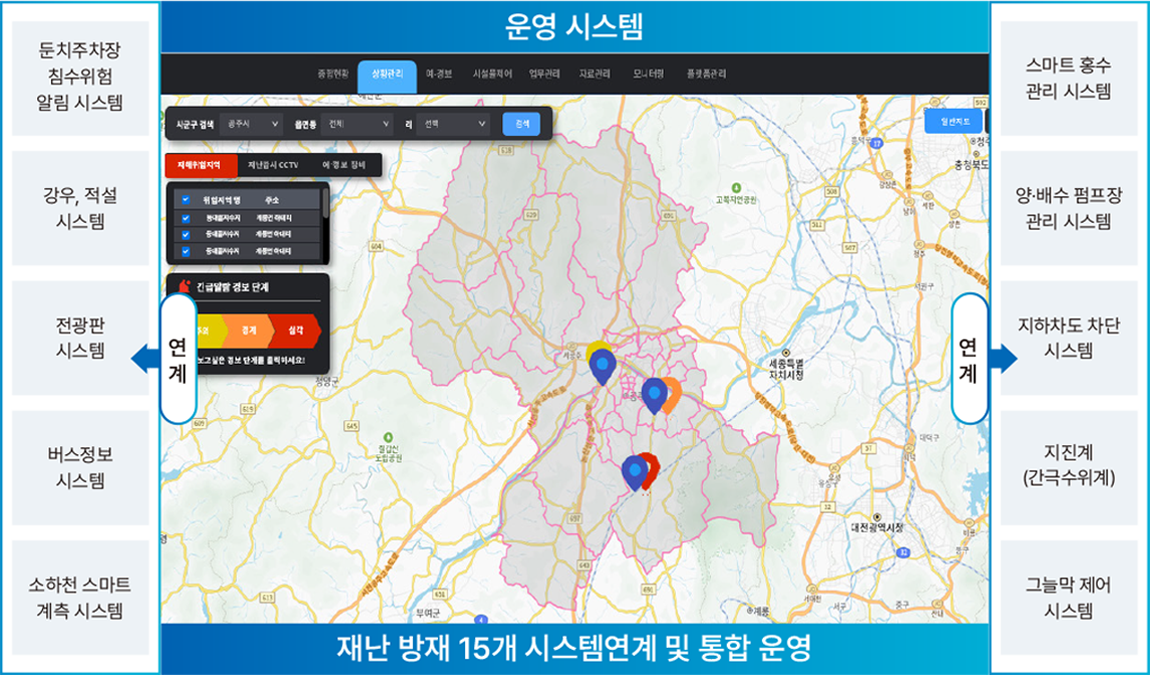1150x675 pixels.
Task: Click the 강우, 적설 시스템 box
Action: [x=80, y=208]
